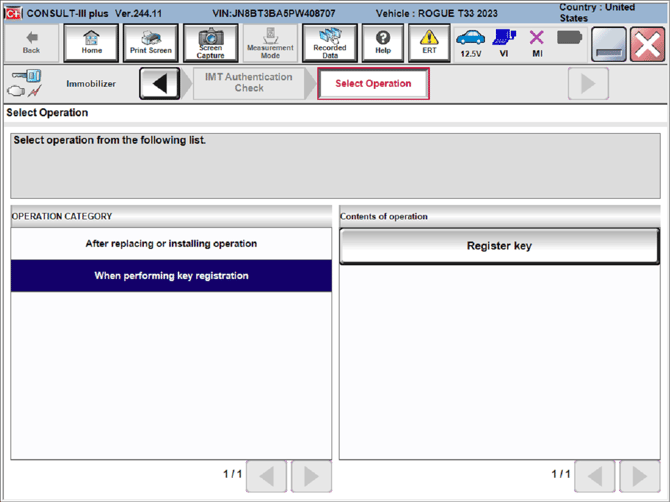
Task: Click the greyed next step arrow button
Action: point(588,83)
